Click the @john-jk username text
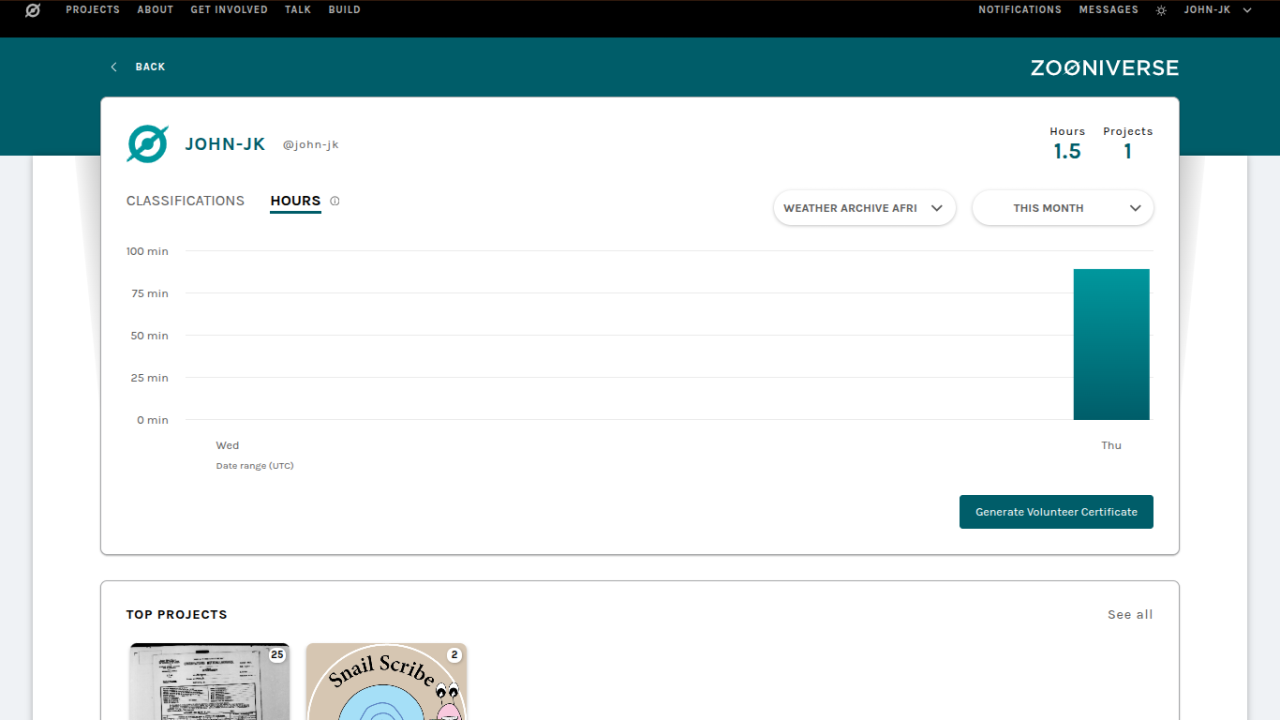 click(310, 145)
